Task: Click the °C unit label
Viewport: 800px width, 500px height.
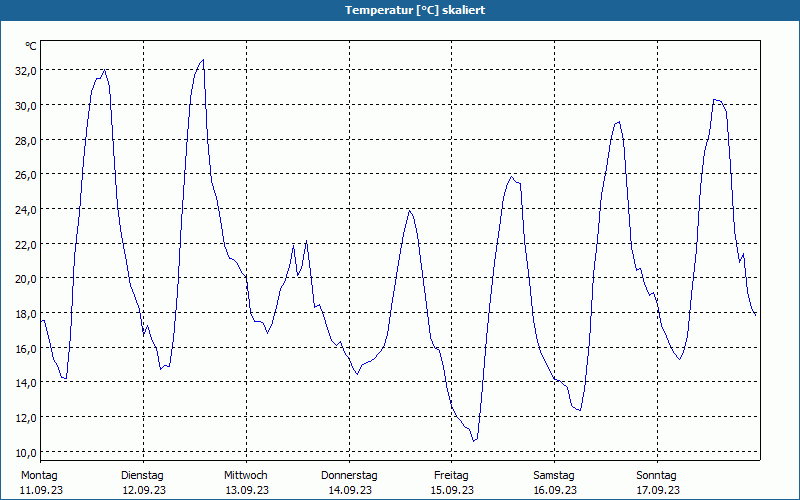Action: [31, 46]
